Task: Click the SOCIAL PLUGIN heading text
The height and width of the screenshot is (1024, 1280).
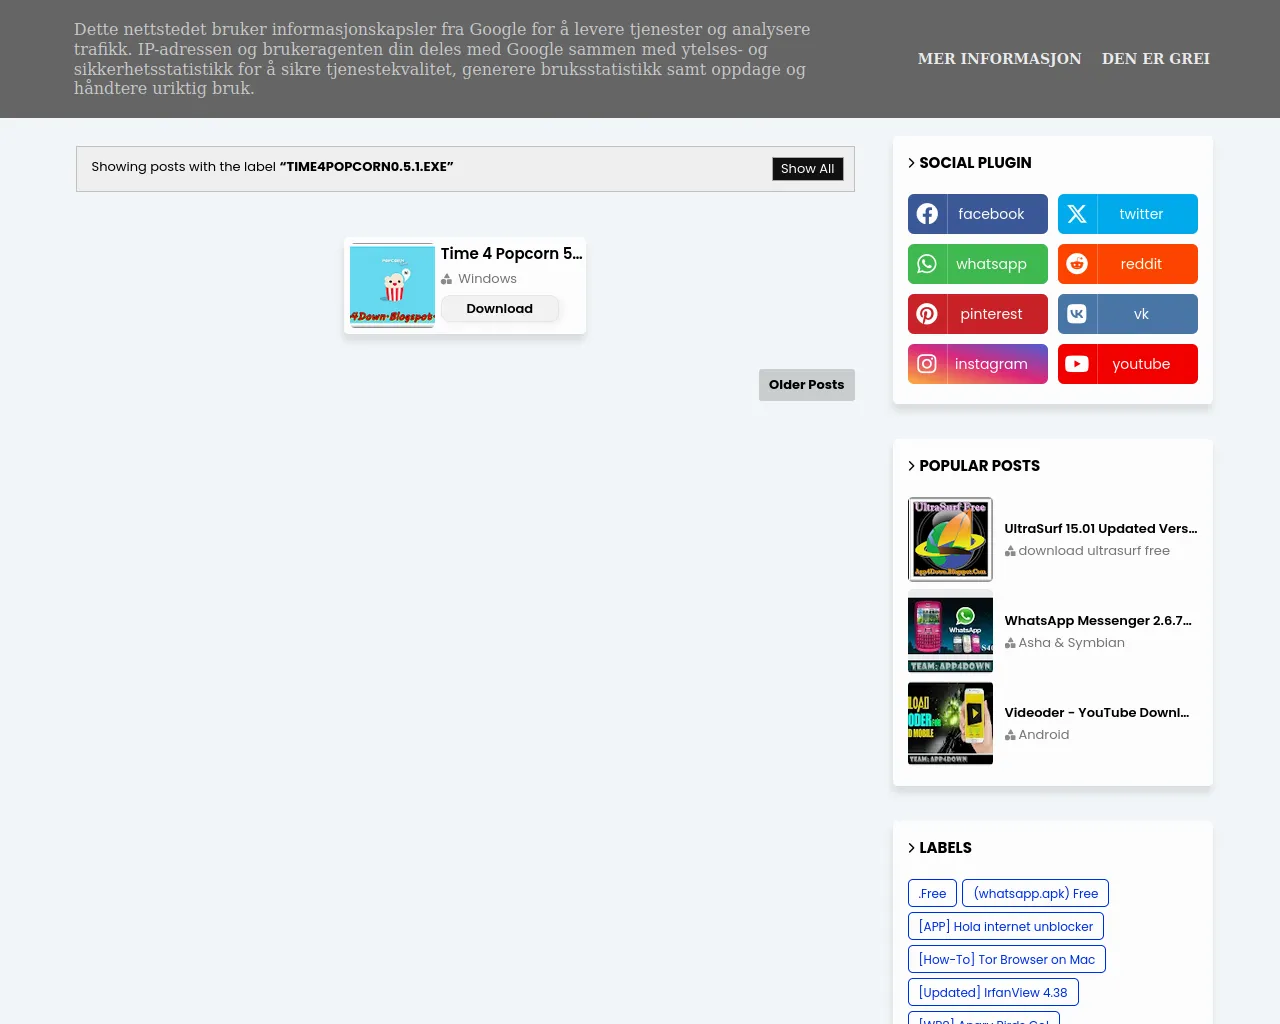Action: 975,163
